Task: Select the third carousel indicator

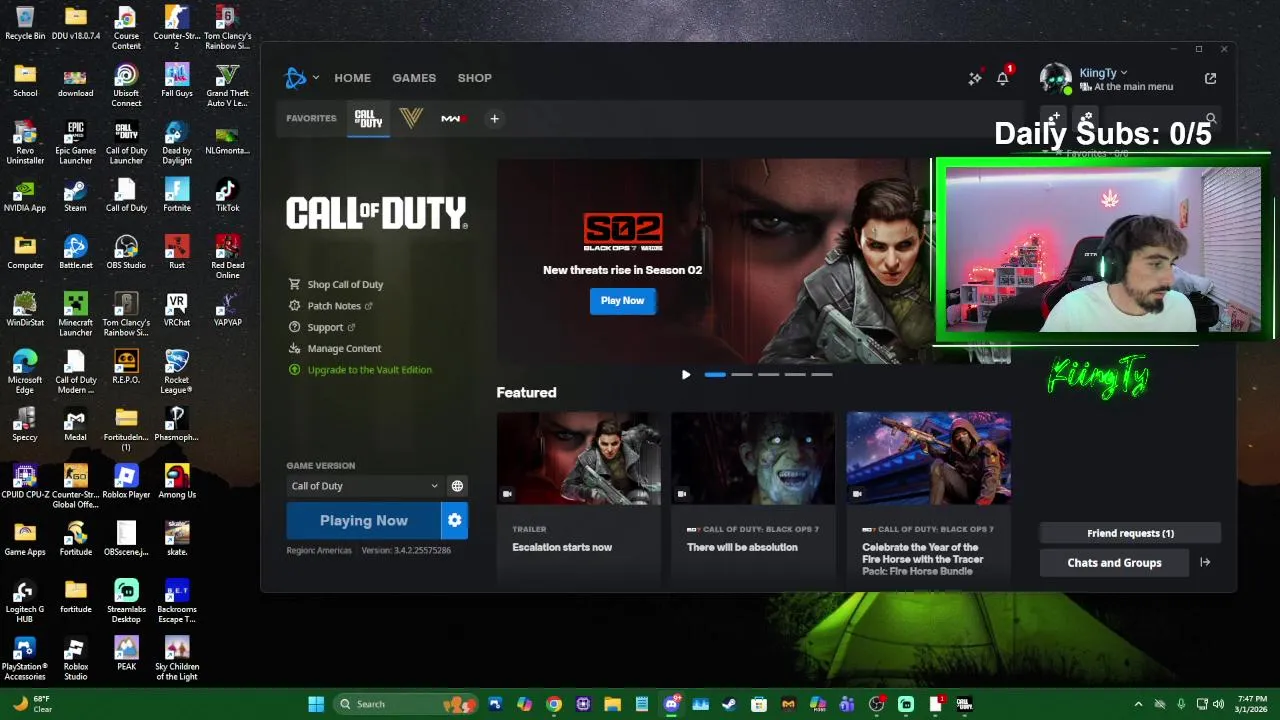Action: click(x=768, y=375)
